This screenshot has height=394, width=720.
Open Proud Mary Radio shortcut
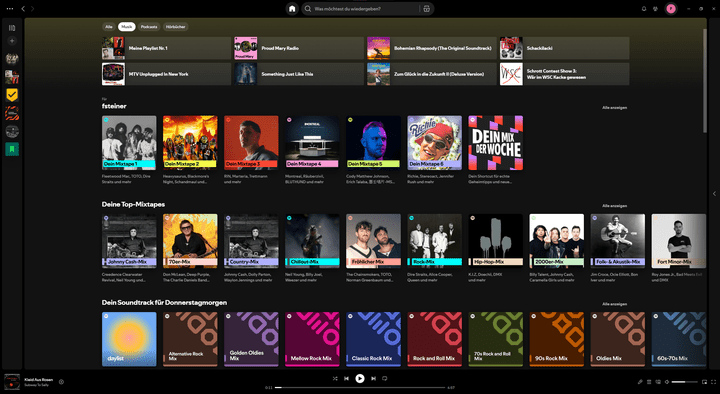click(x=299, y=48)
